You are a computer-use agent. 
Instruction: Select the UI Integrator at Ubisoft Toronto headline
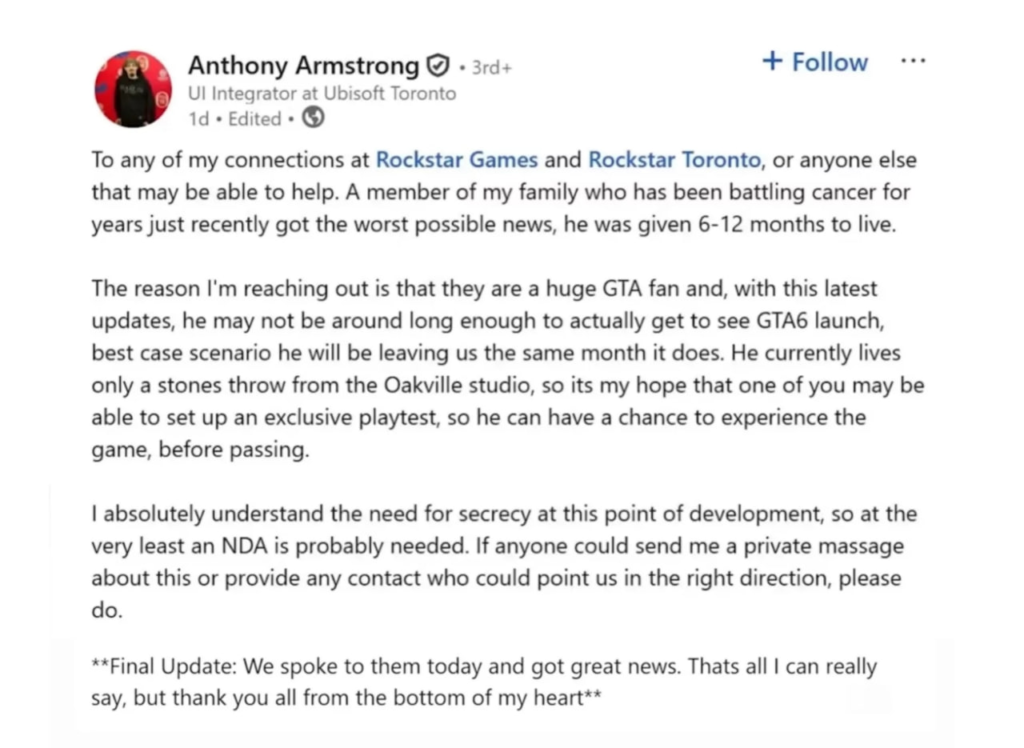tap(322, 93)
